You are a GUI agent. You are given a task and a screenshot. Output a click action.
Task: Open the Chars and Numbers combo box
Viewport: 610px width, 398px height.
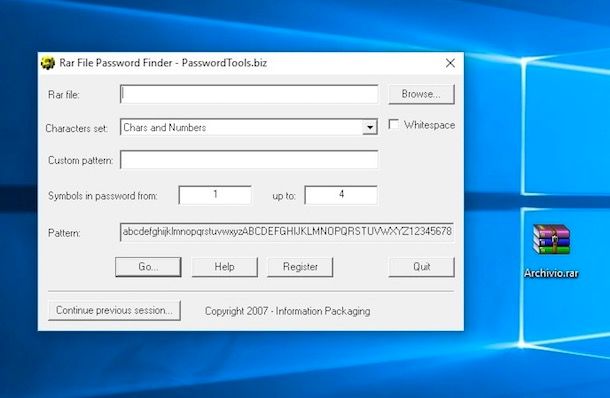pos(249,127)
